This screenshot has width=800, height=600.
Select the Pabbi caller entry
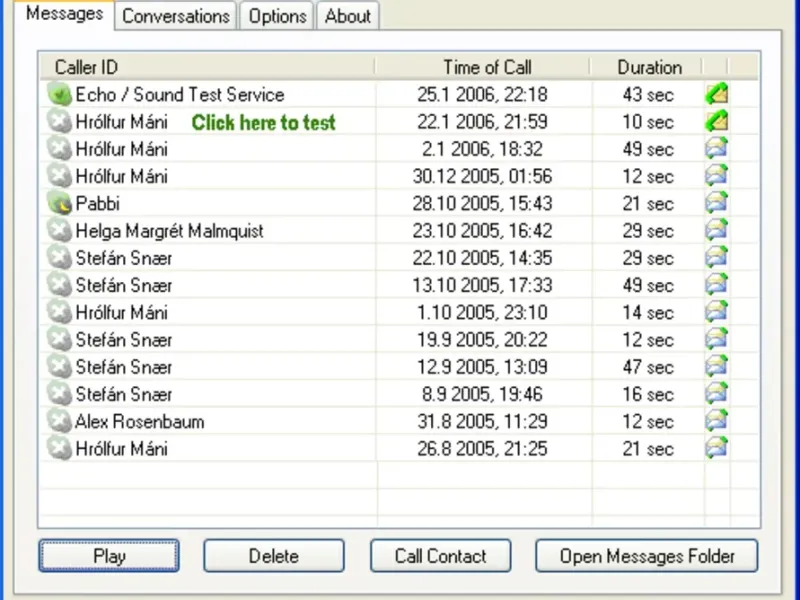pos(97,204)
